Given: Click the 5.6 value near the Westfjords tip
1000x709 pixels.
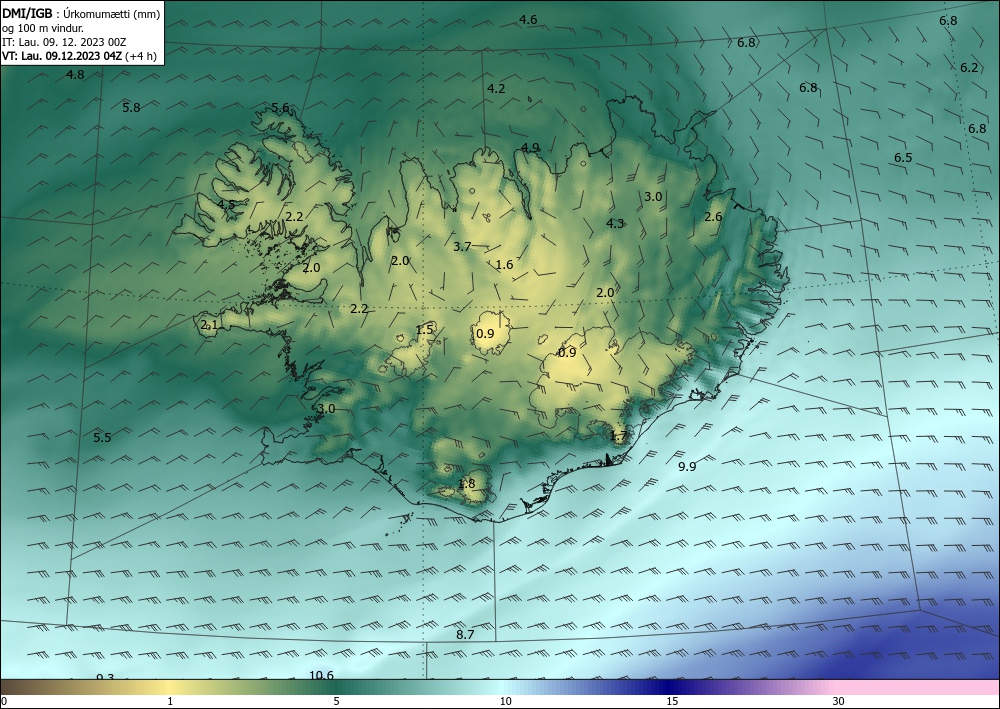Looking at the screenshot, I should coord(281,108).
